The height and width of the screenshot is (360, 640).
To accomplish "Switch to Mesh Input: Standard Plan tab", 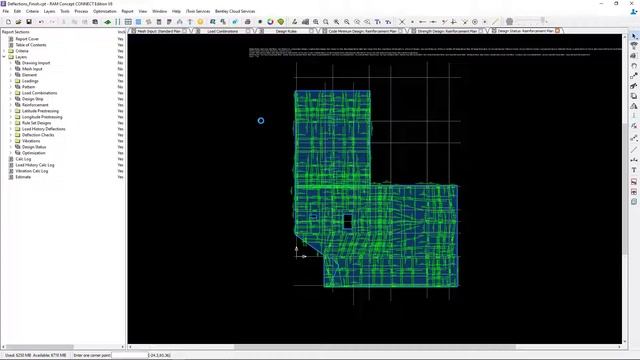I will click(x=159, y=31).
